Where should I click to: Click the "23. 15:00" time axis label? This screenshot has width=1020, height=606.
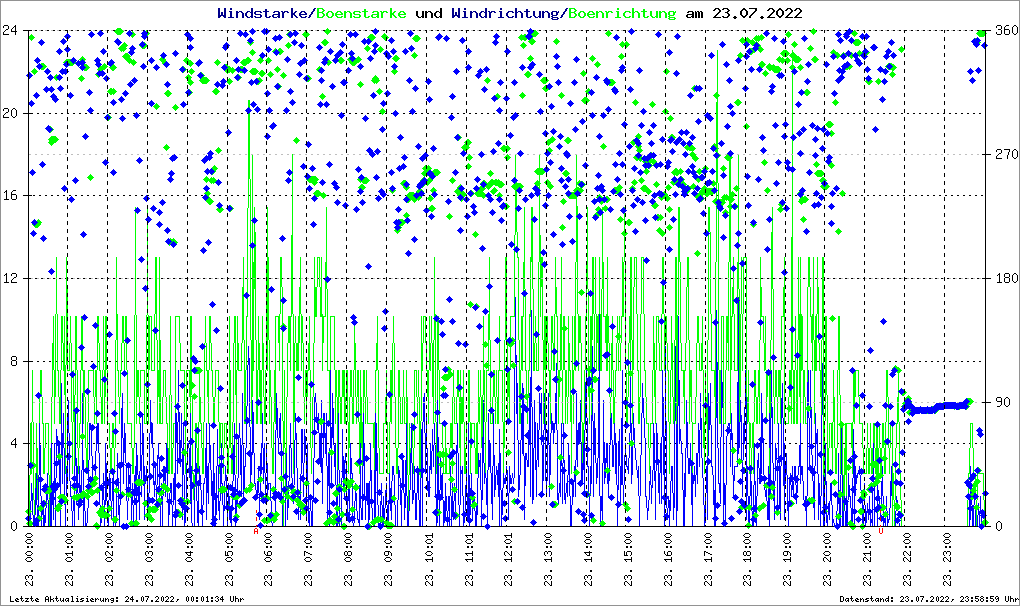point(628,559)
